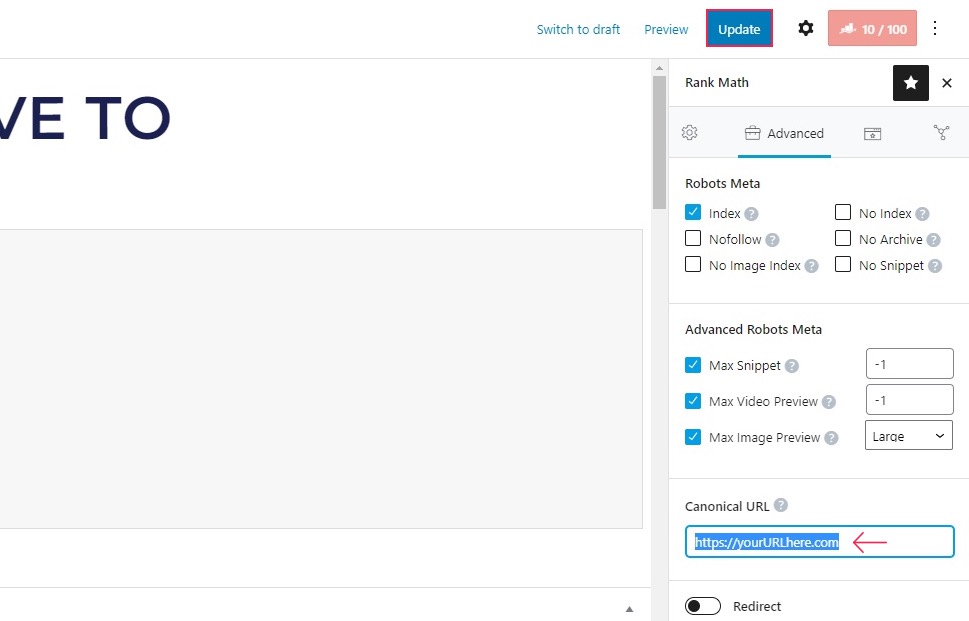
Task: Close the Rank Math sidebar
Action: [946, 83]
